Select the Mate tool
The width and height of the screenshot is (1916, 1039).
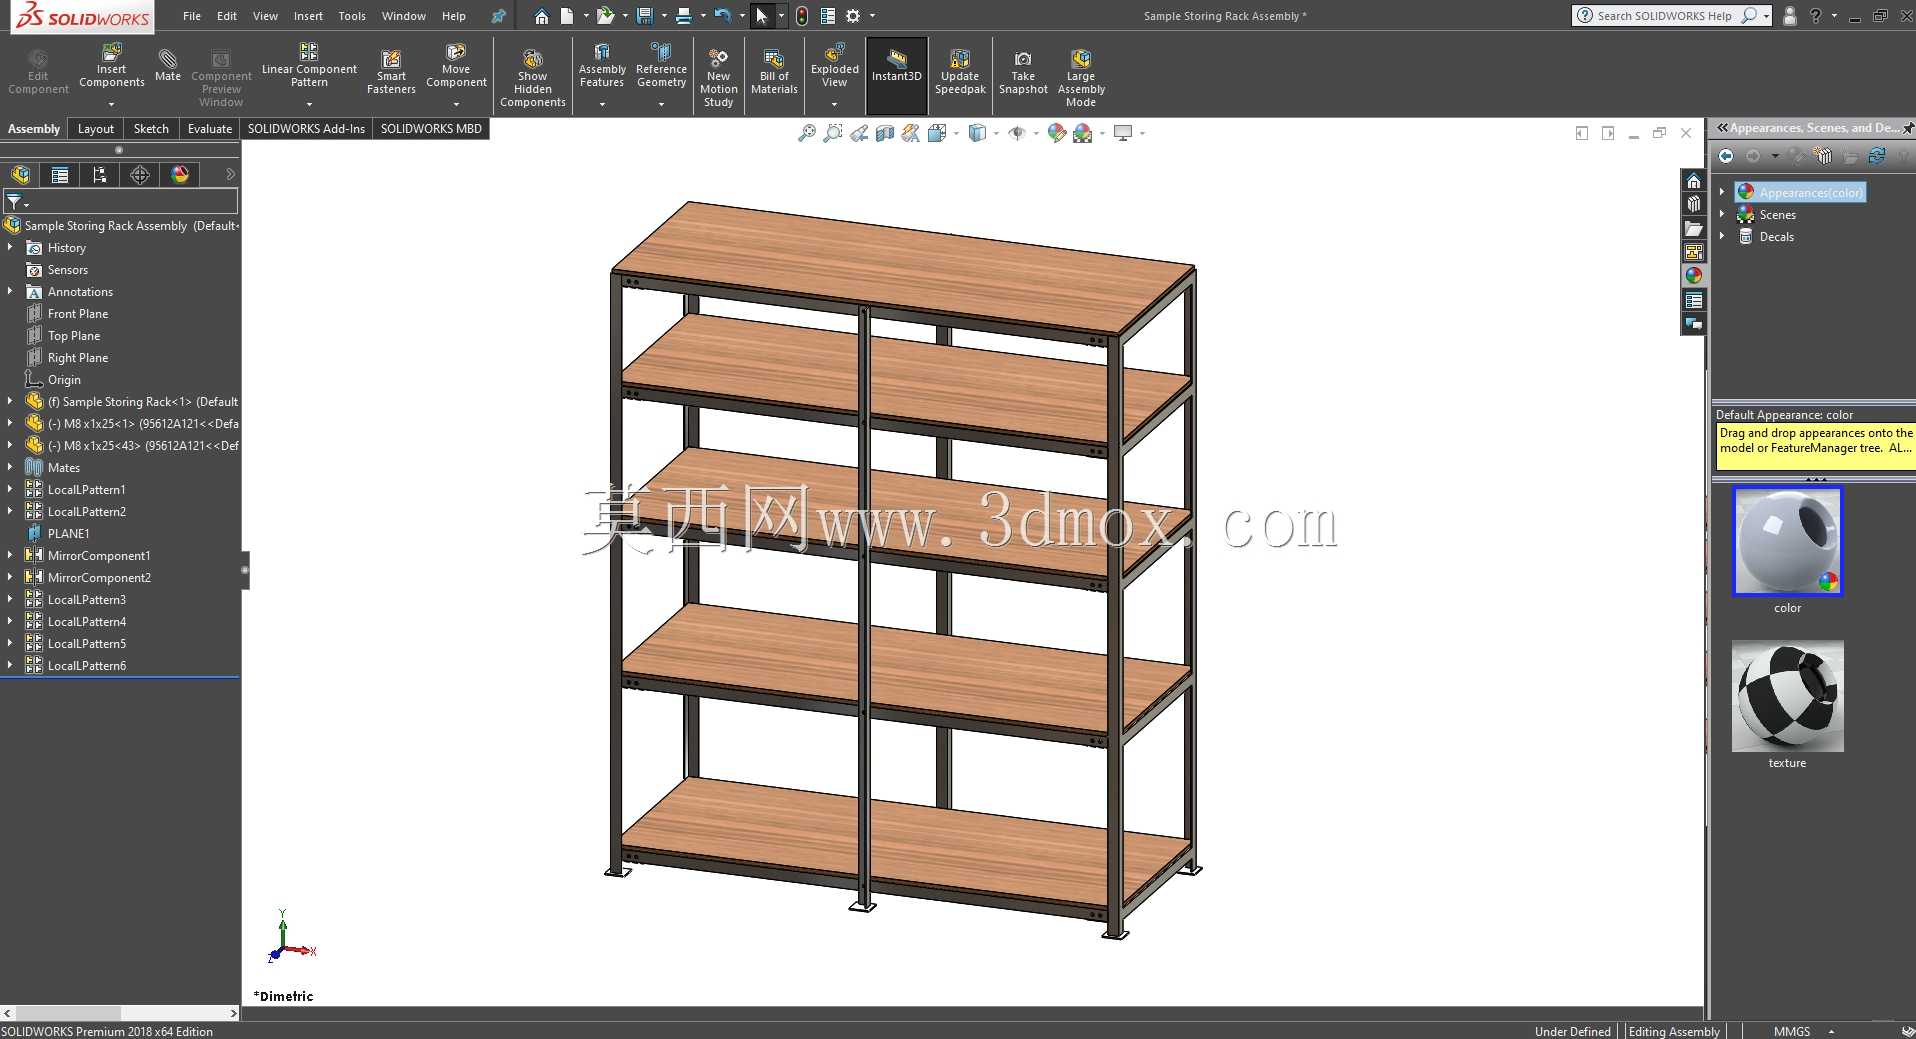[x=168, y=64]
